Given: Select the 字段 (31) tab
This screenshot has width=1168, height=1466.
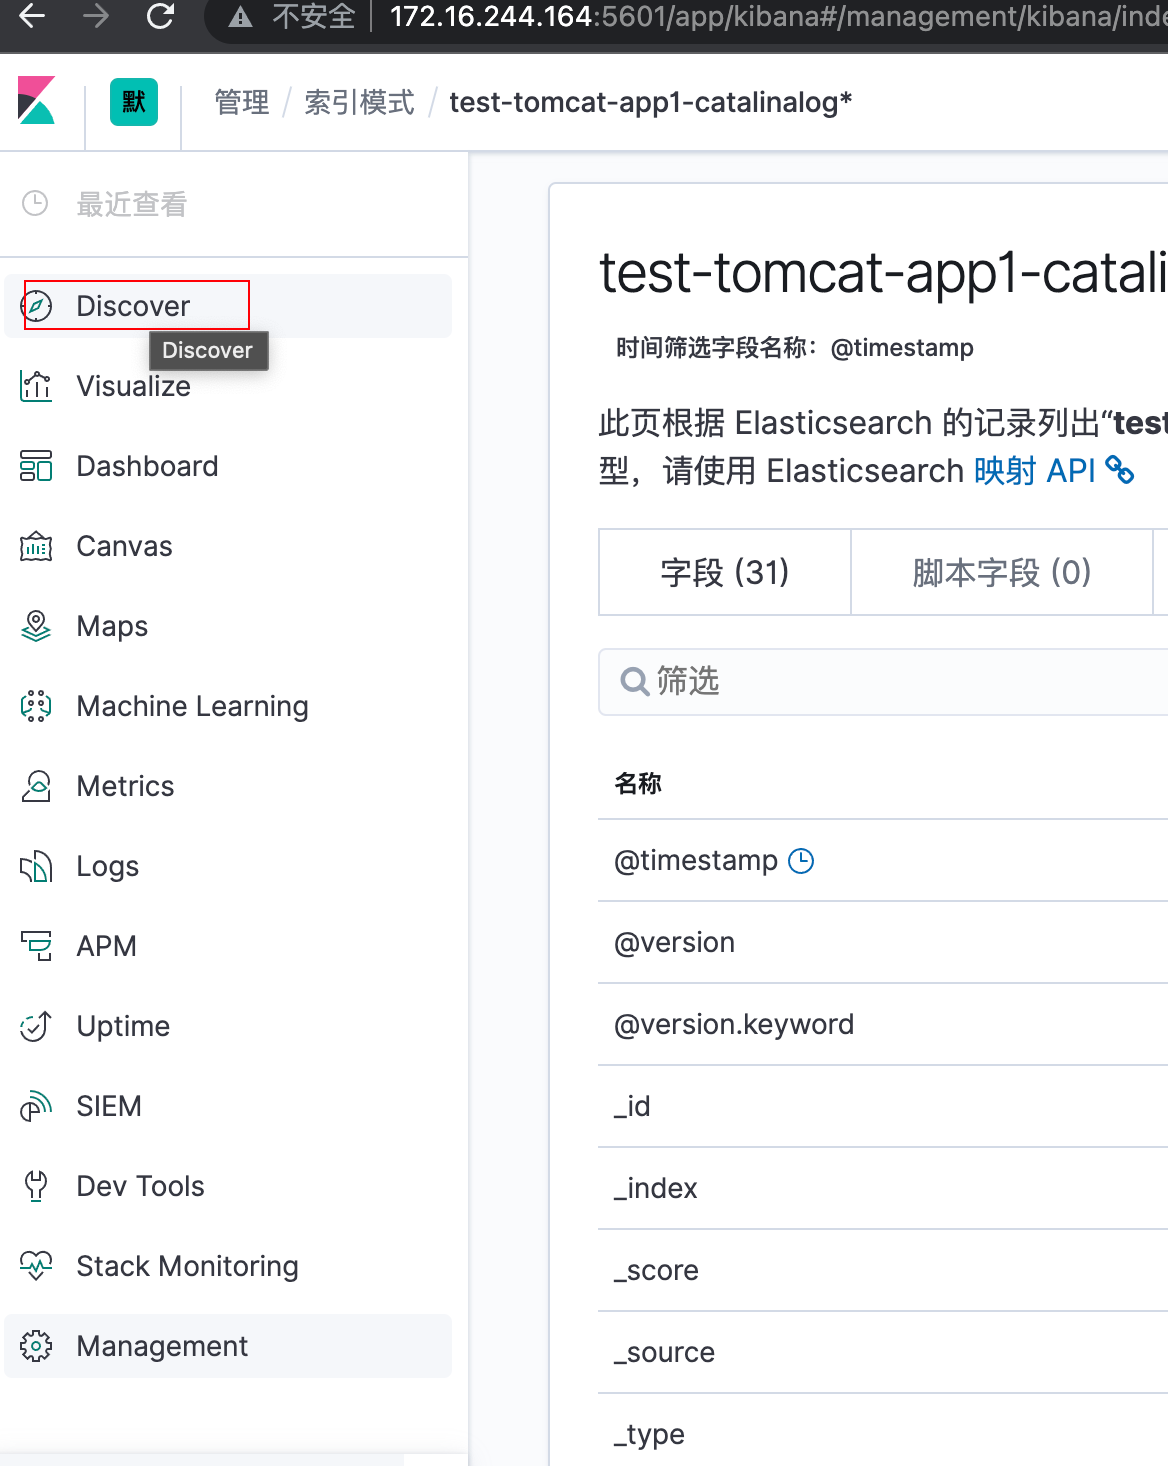Looking at the screenshot, I should click(x=725, y=572).
